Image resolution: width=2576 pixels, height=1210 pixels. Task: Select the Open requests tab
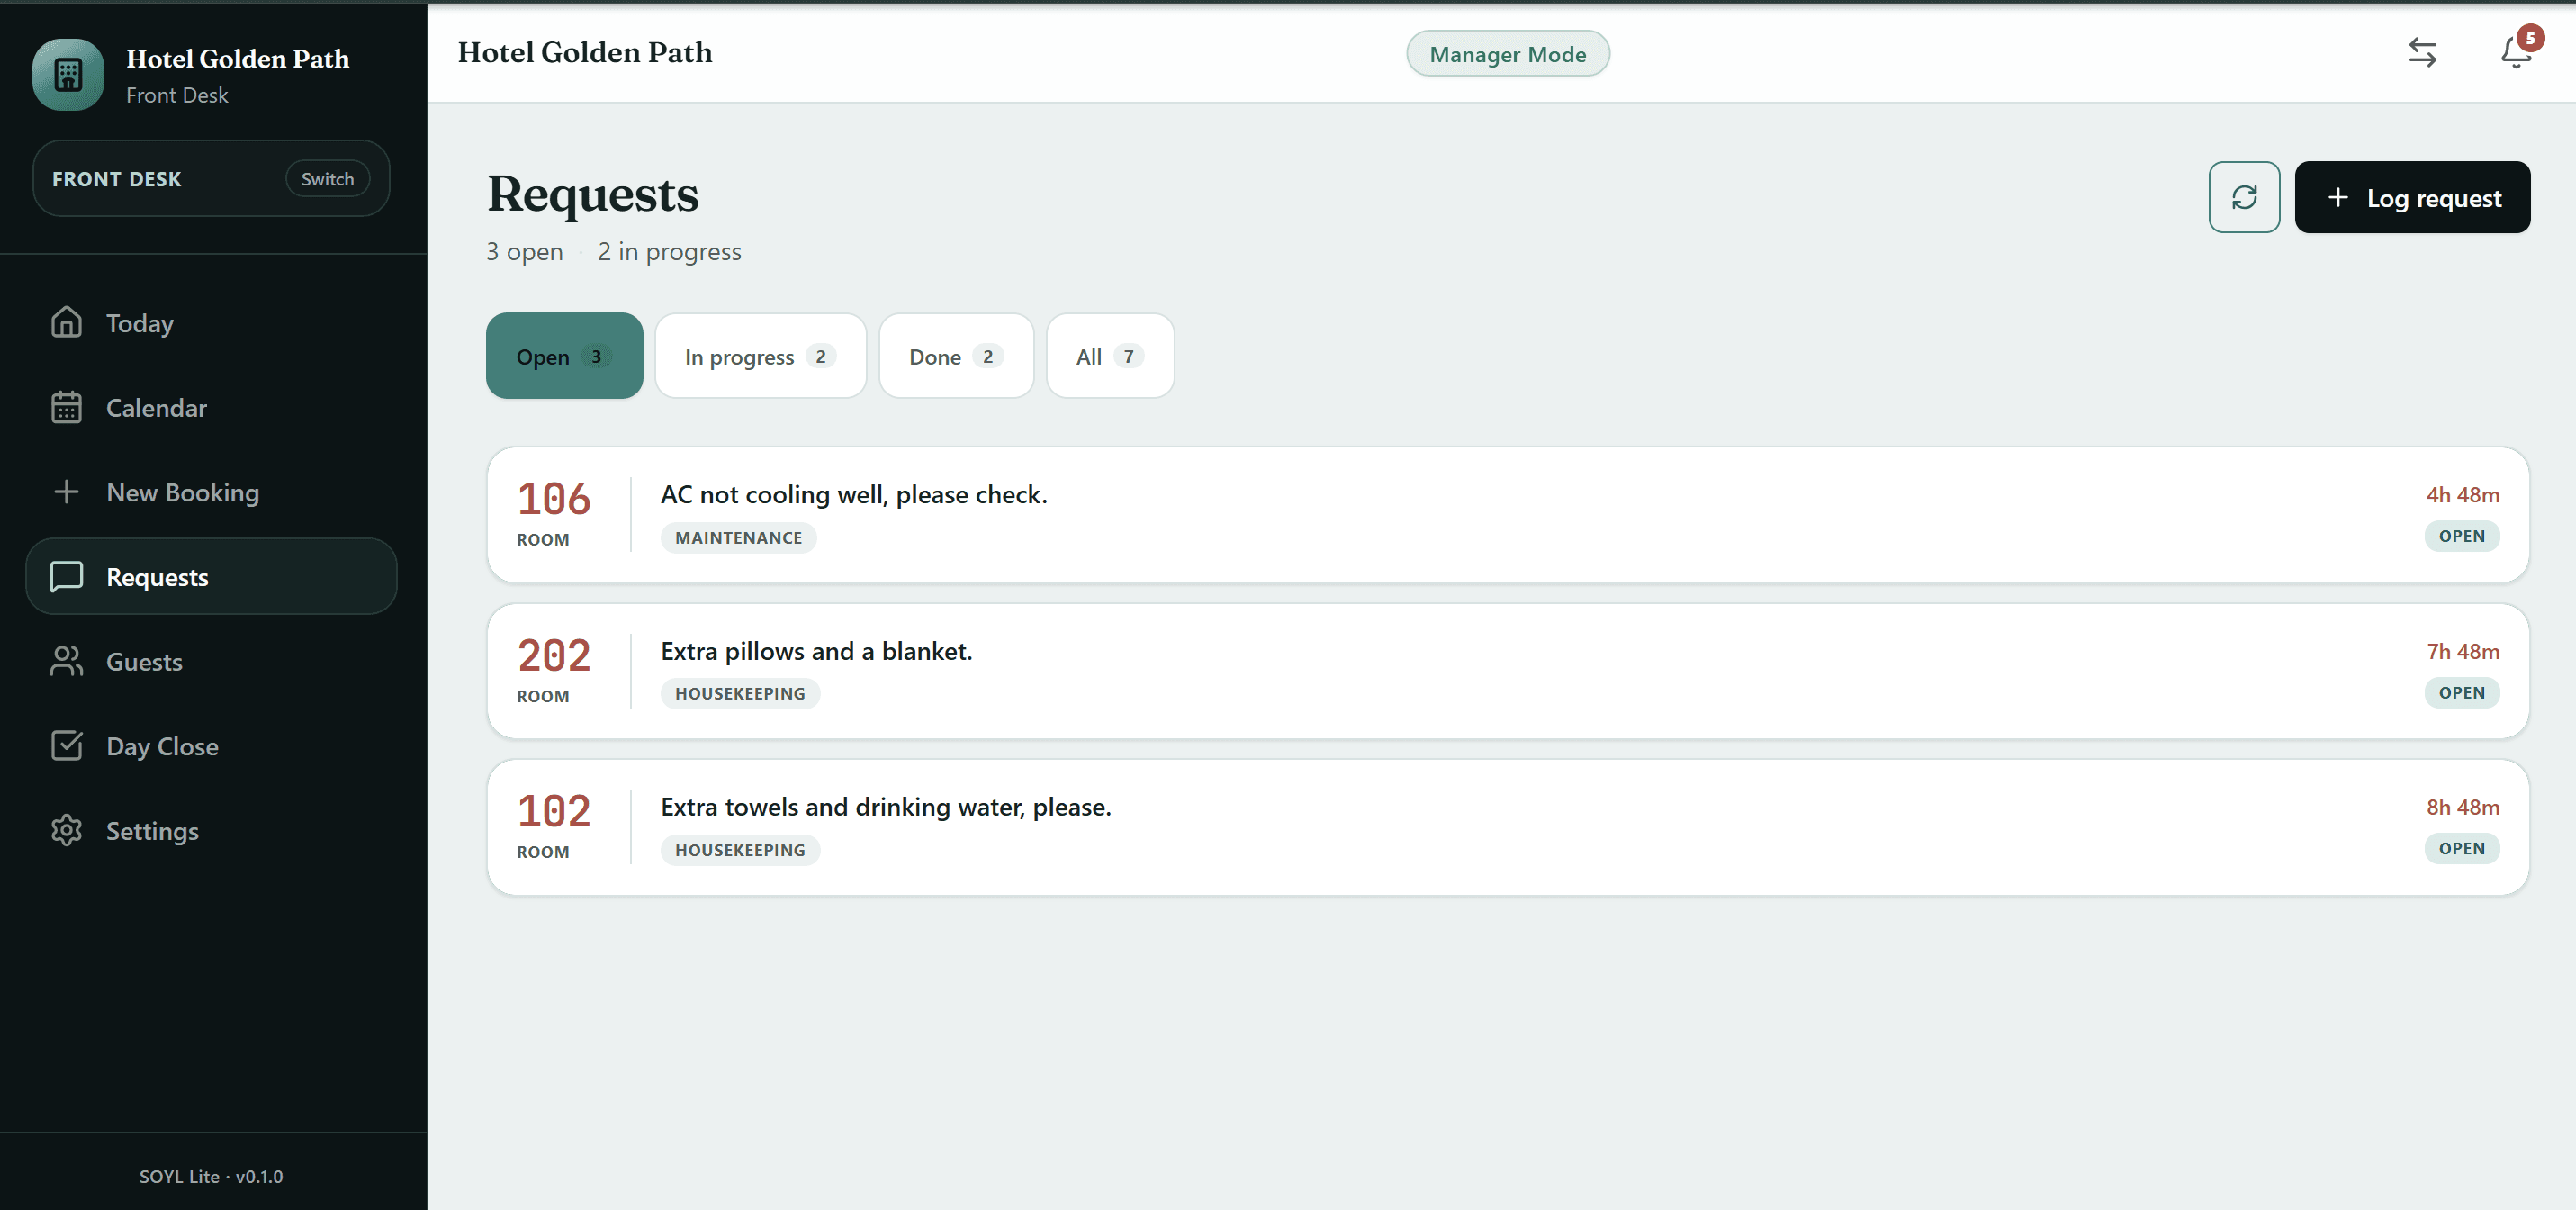pyautogui.click(x=564, y=356)
